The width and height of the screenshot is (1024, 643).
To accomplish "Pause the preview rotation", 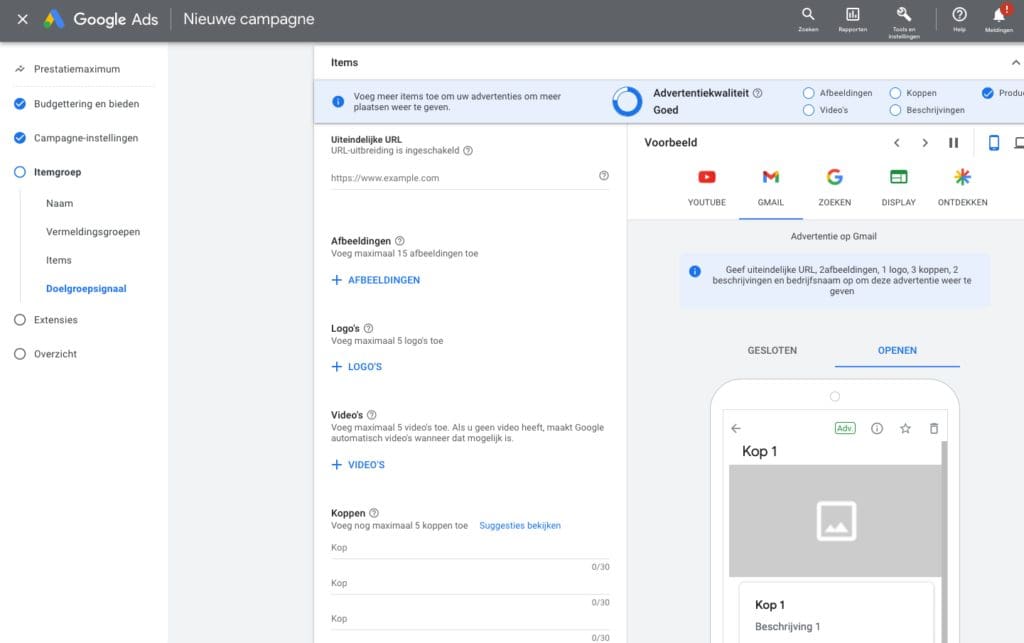I will [953, 142].
